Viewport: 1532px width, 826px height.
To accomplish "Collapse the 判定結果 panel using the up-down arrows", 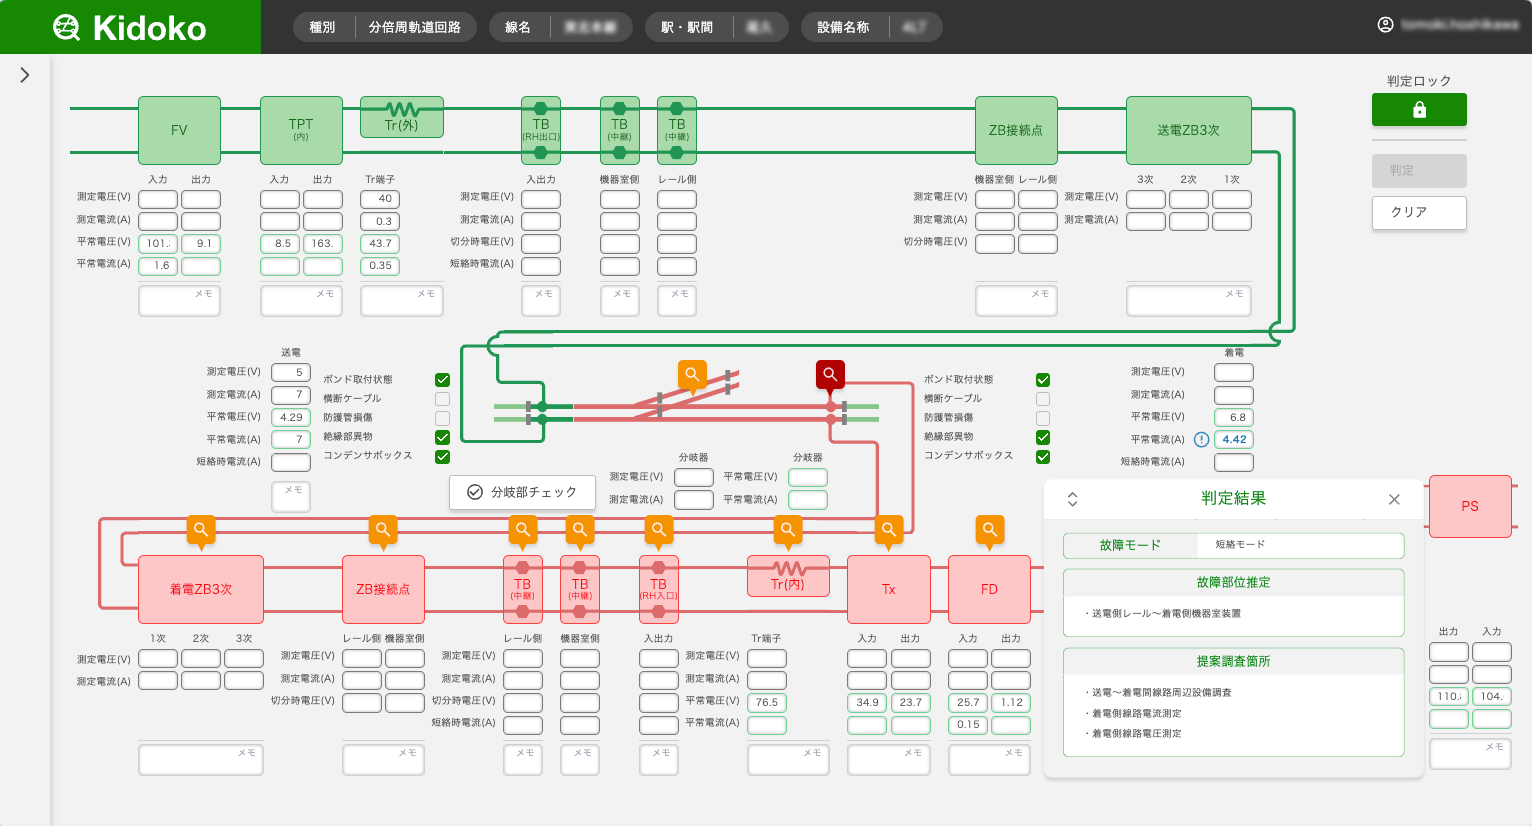I will [x=1072, y=499].
